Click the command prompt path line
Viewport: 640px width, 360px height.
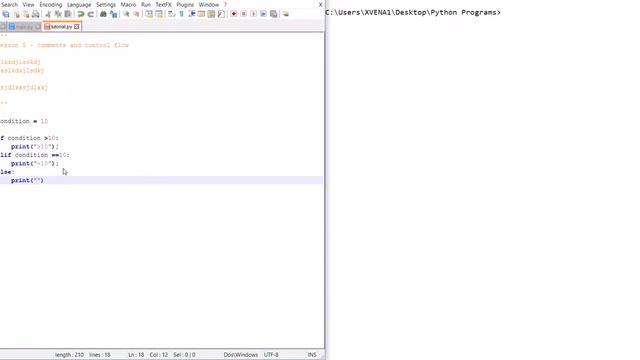(413, 13)
